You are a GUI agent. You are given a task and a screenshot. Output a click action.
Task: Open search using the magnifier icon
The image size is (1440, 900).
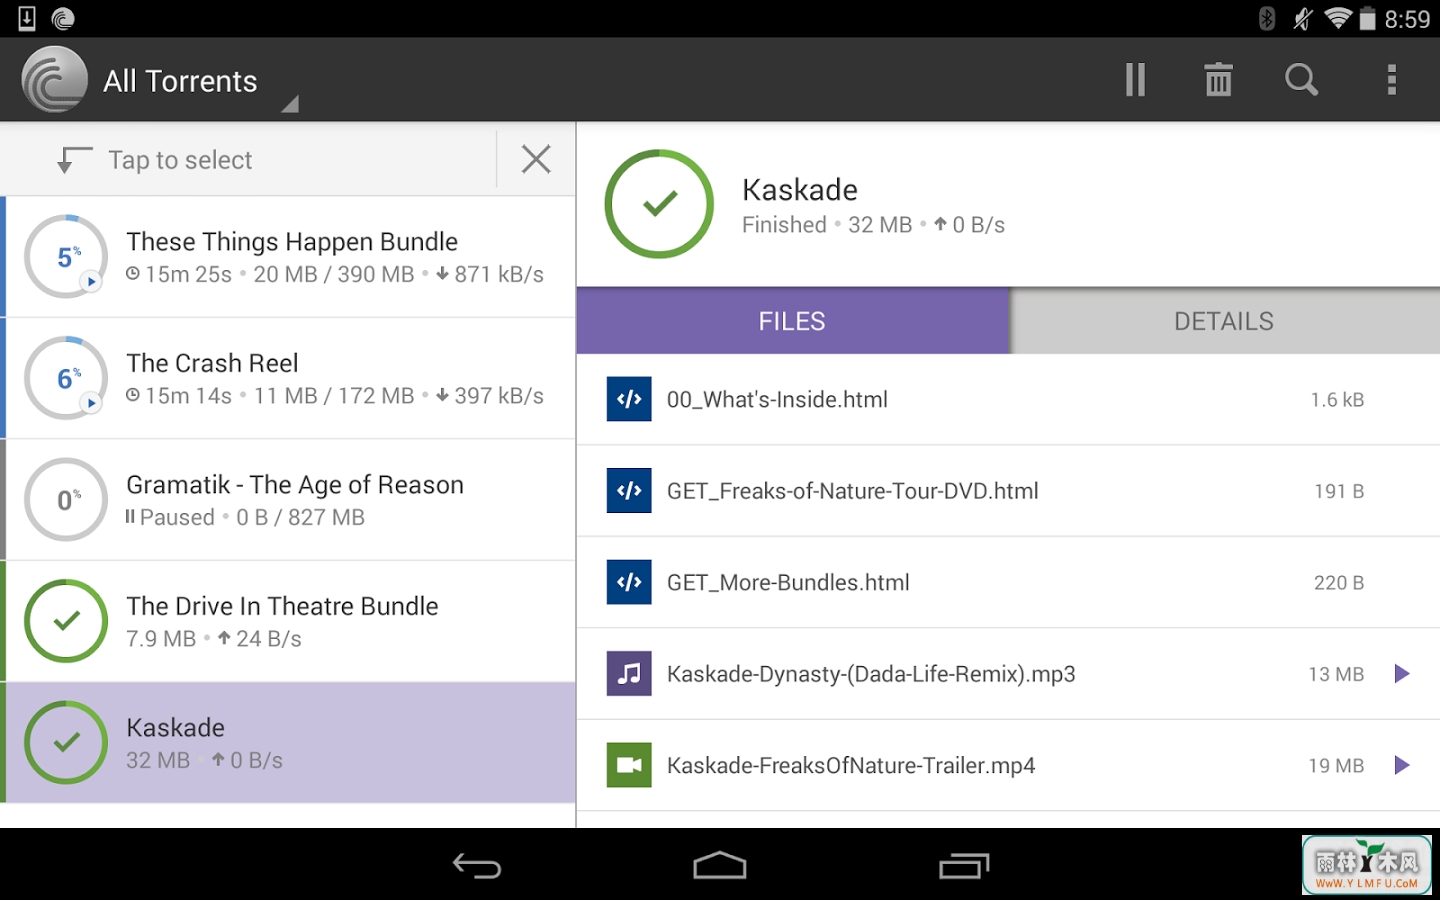click(x=1301, y=80)
